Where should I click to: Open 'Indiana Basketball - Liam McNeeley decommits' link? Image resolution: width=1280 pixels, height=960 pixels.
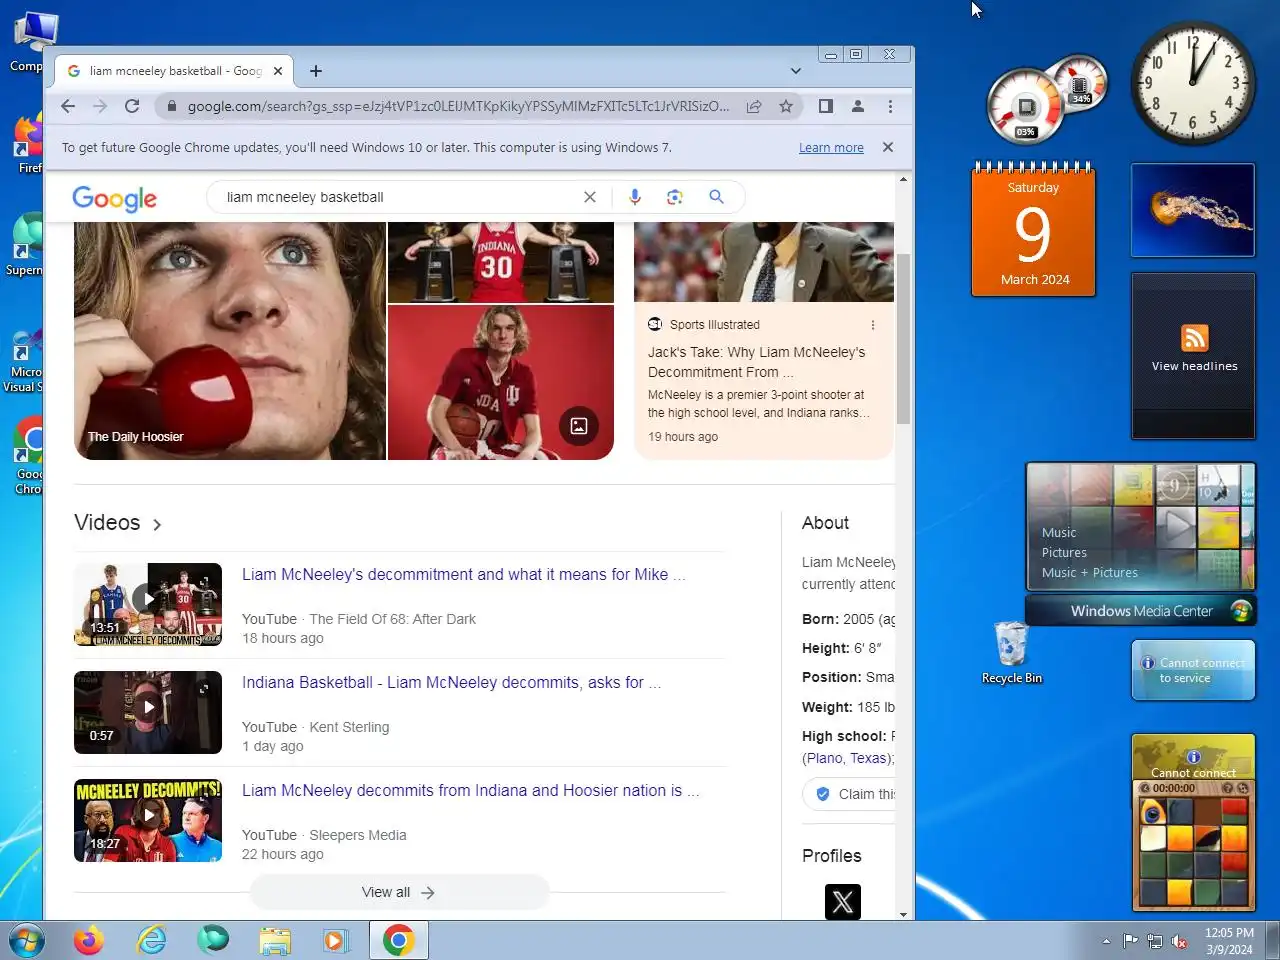pos(451,683)
